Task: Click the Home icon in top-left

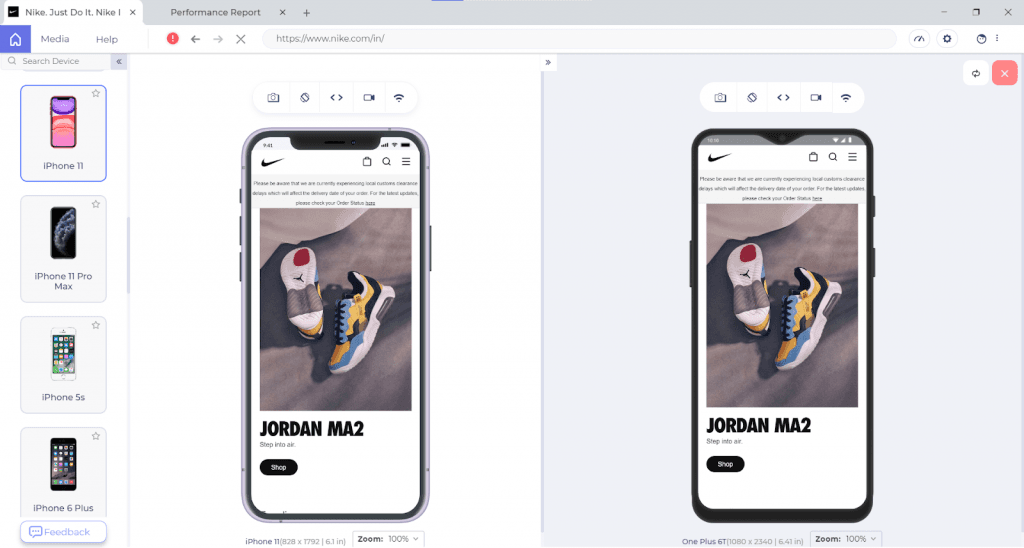Action: pyautogui.click(x=15, y=39)
